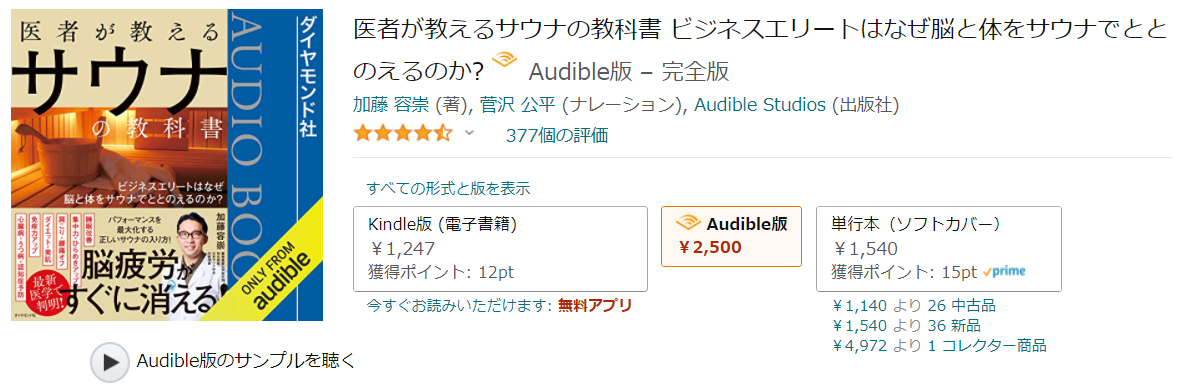View 26 中古品 offers from ¥1,140
Screen dimensions: 1198x389
915,306
